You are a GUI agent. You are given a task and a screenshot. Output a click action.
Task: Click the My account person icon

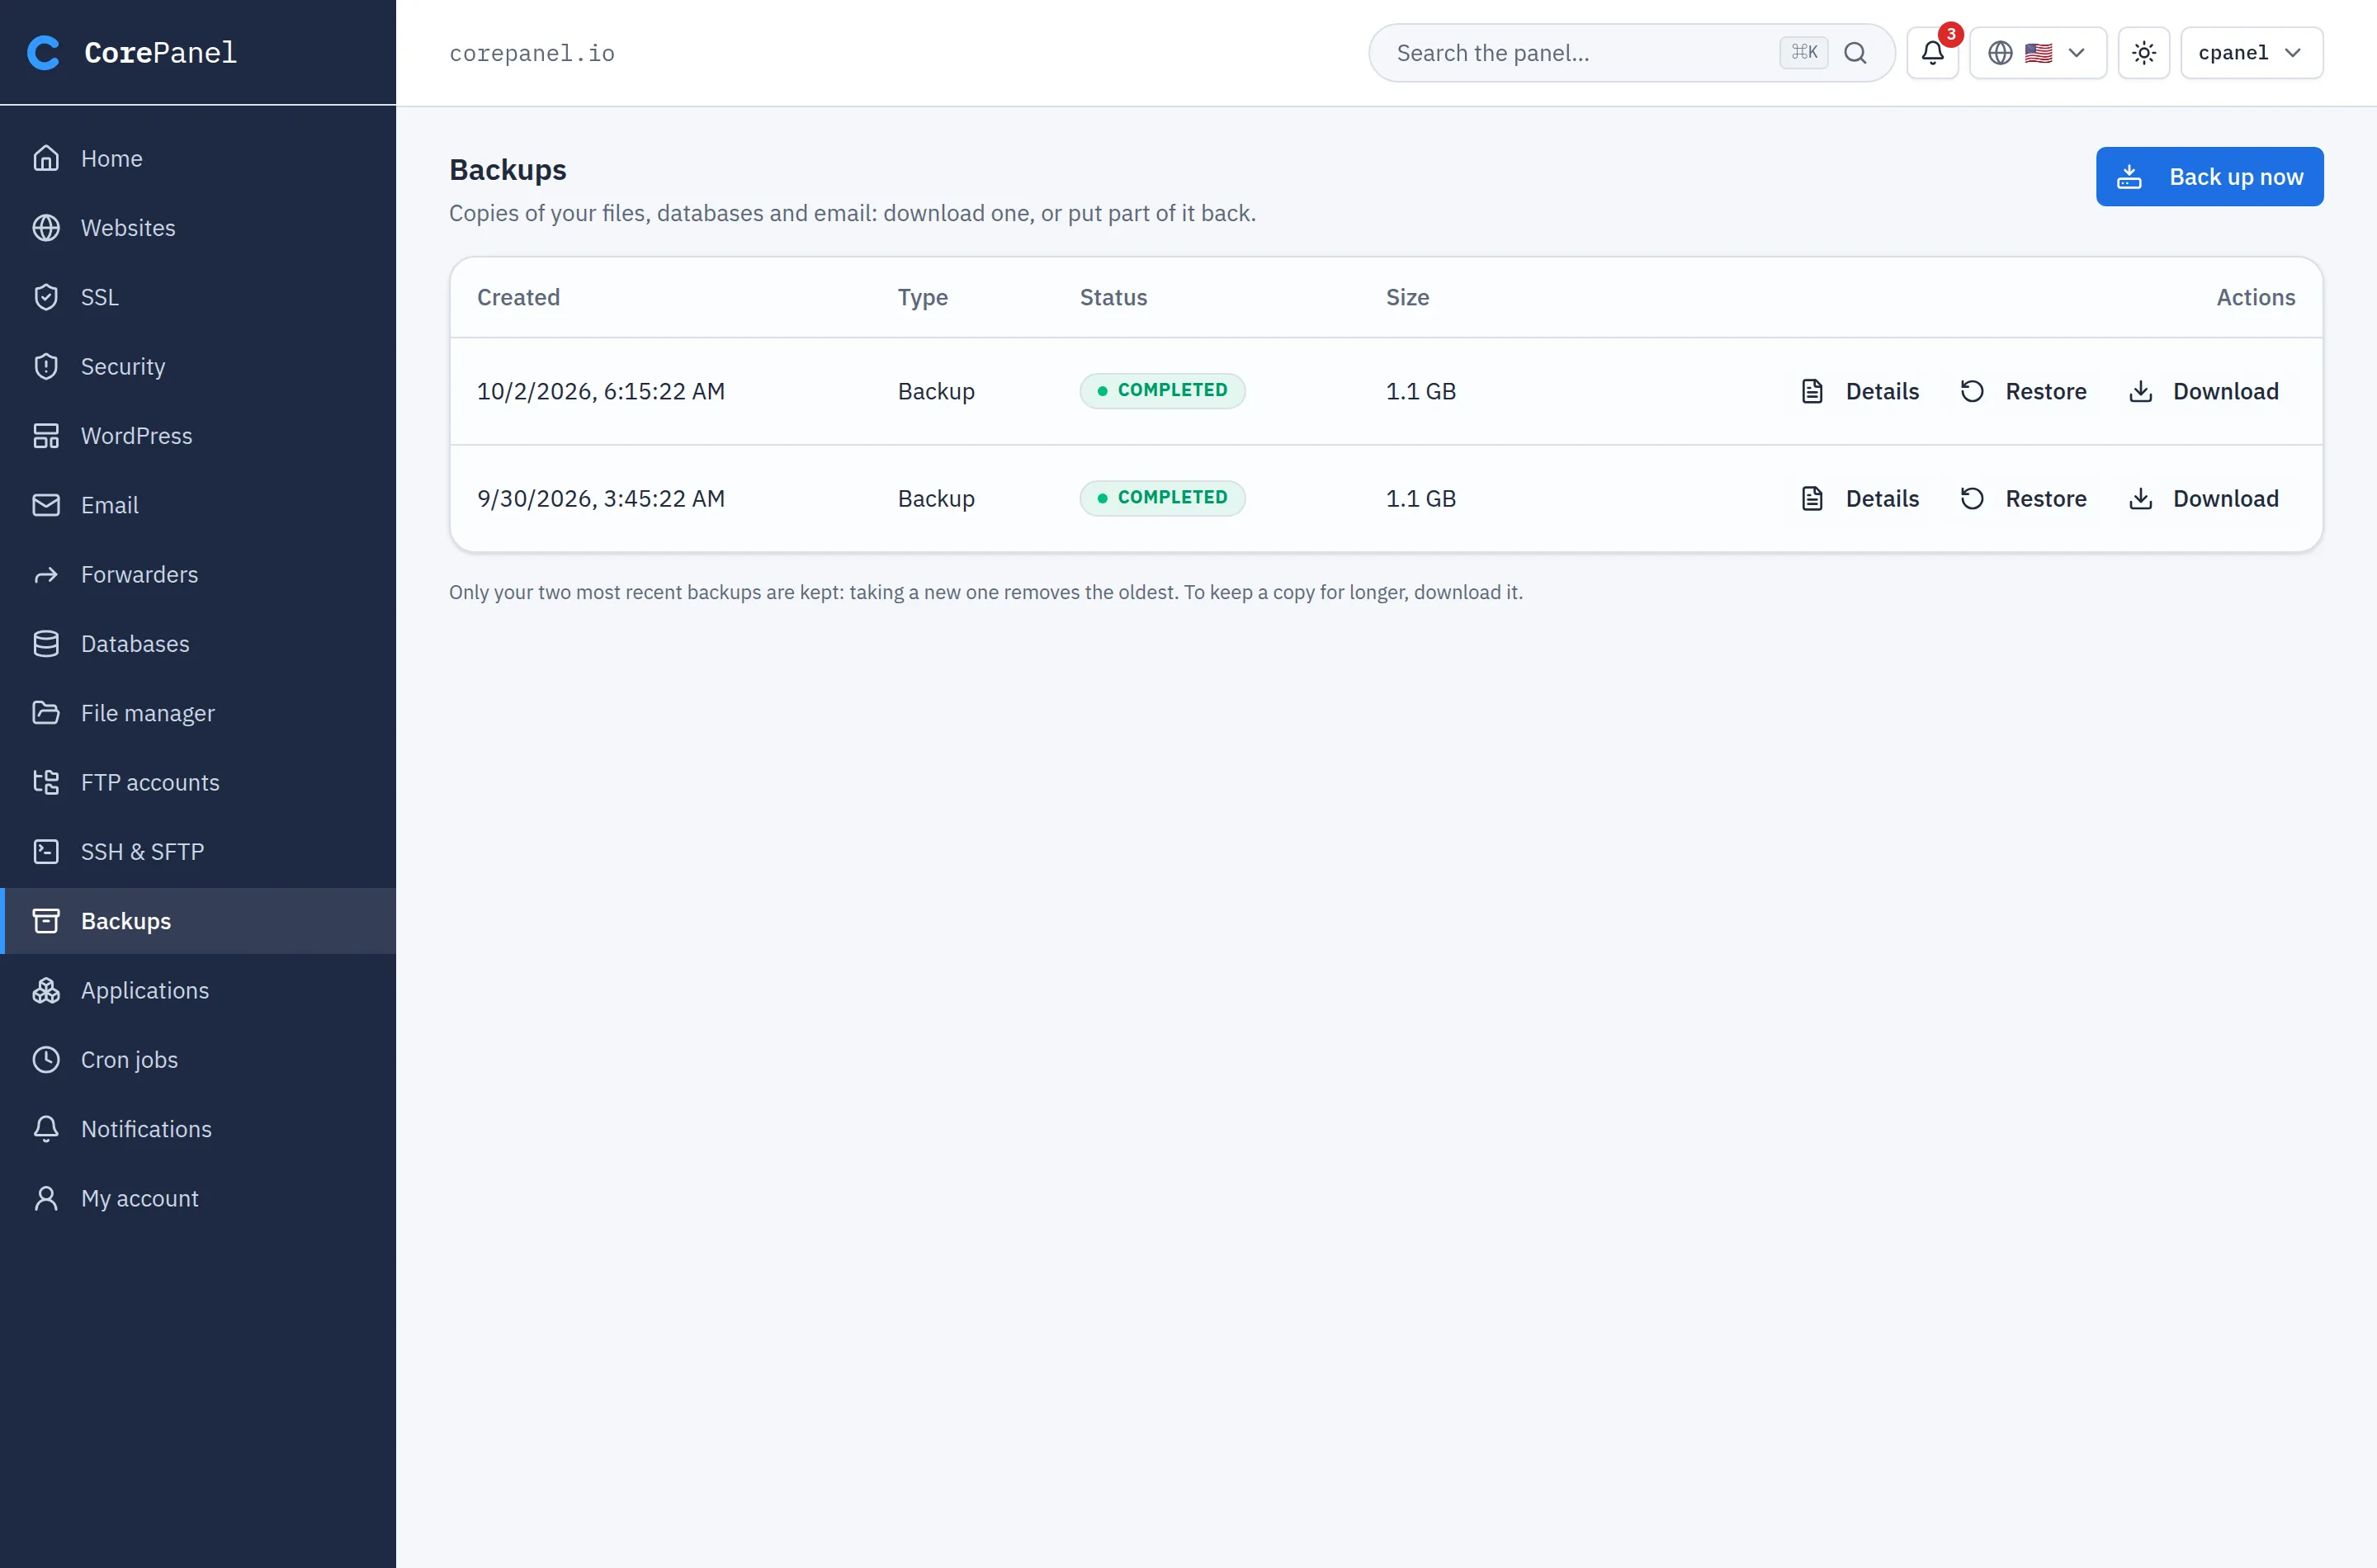46,1198
